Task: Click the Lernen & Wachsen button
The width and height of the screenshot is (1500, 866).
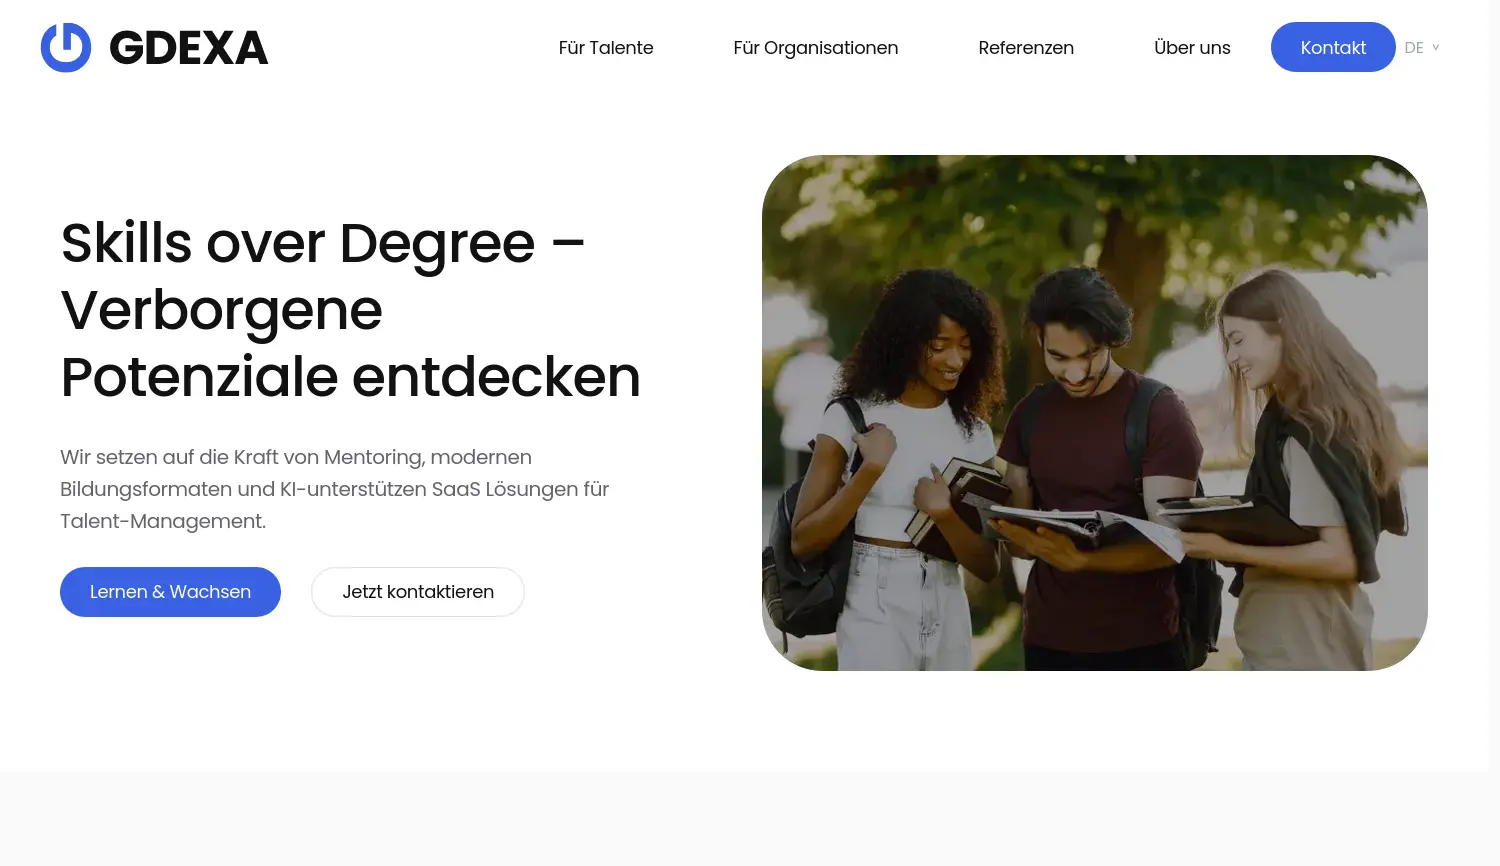Action: [170, 592]
